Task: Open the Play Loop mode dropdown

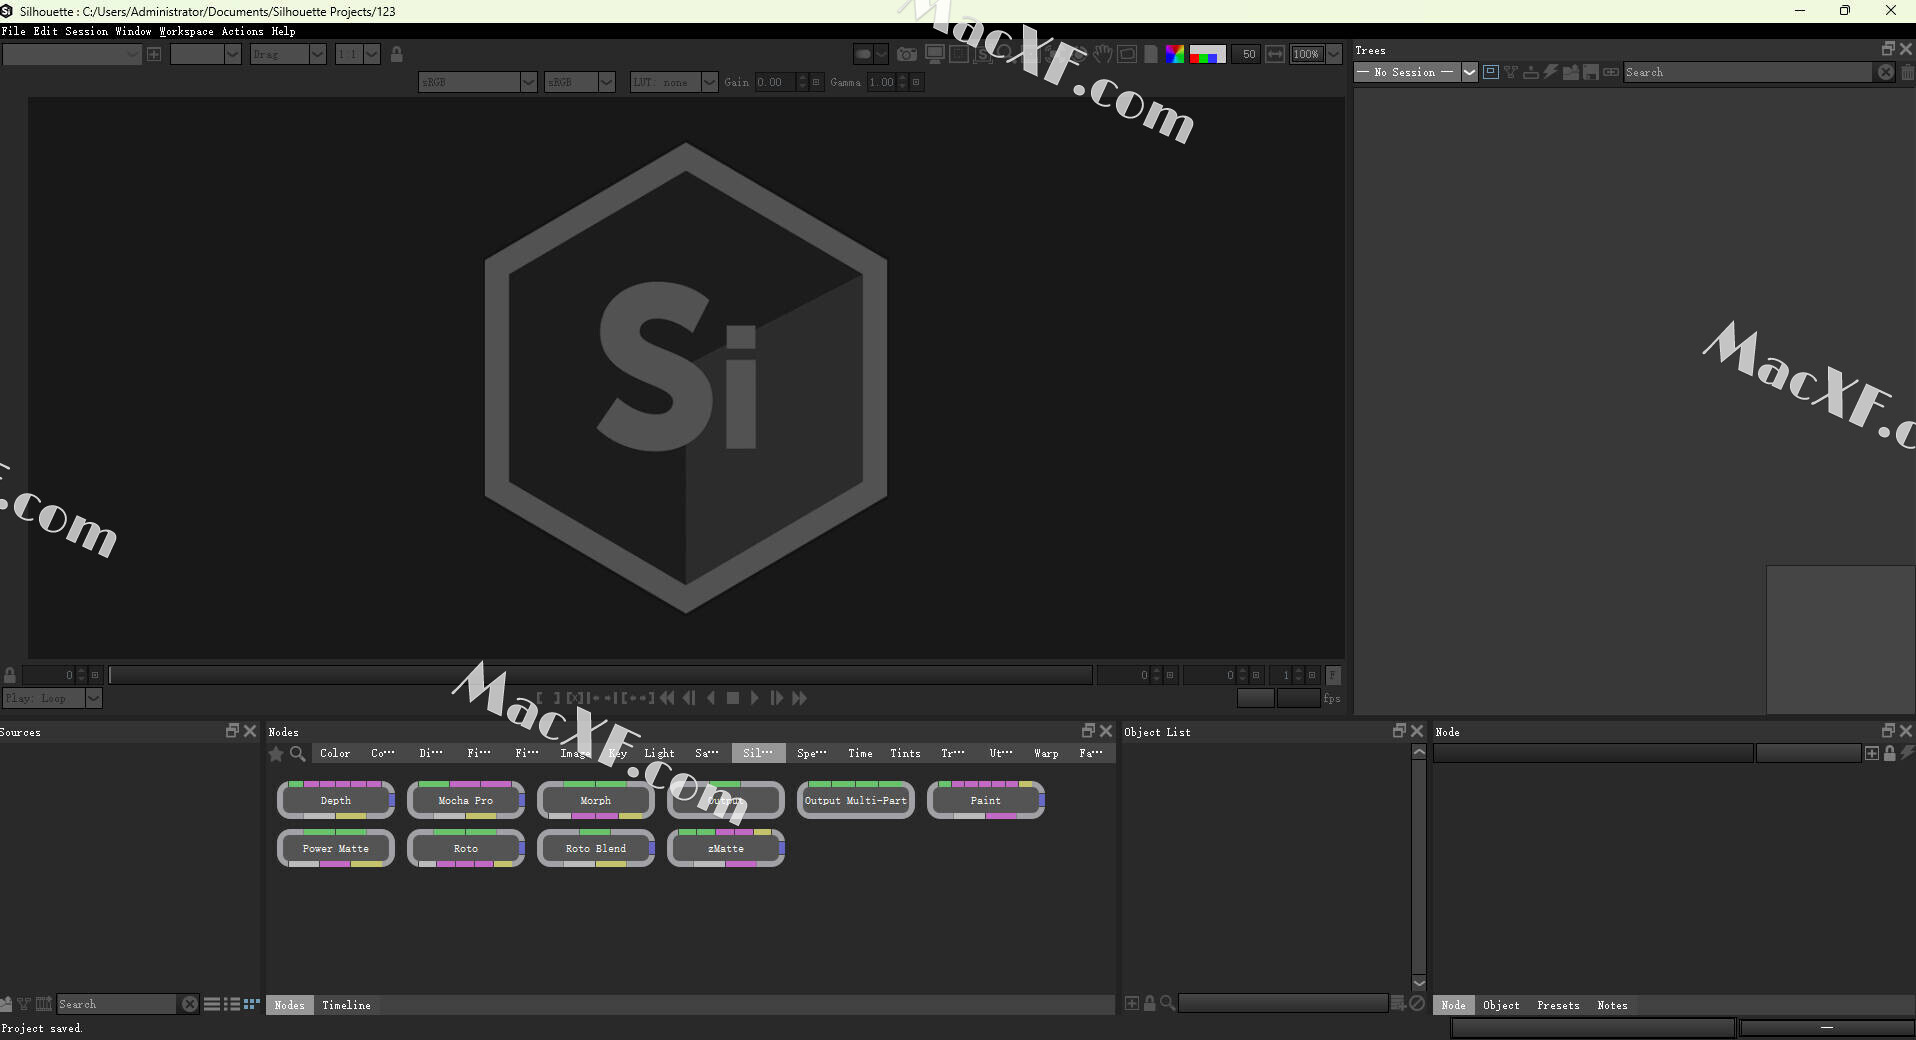Action: tap(93, 698)
